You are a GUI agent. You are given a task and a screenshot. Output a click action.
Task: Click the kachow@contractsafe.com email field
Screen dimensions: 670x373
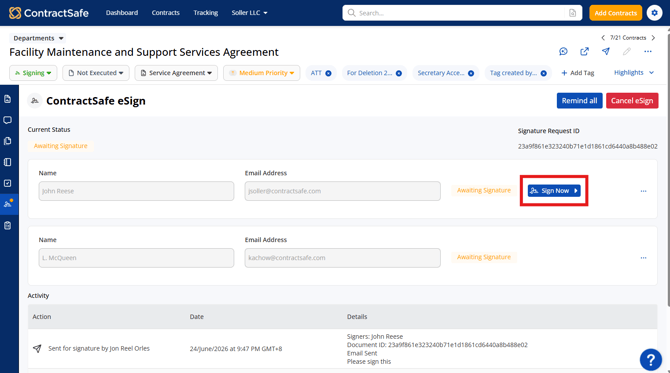[343, 258]
